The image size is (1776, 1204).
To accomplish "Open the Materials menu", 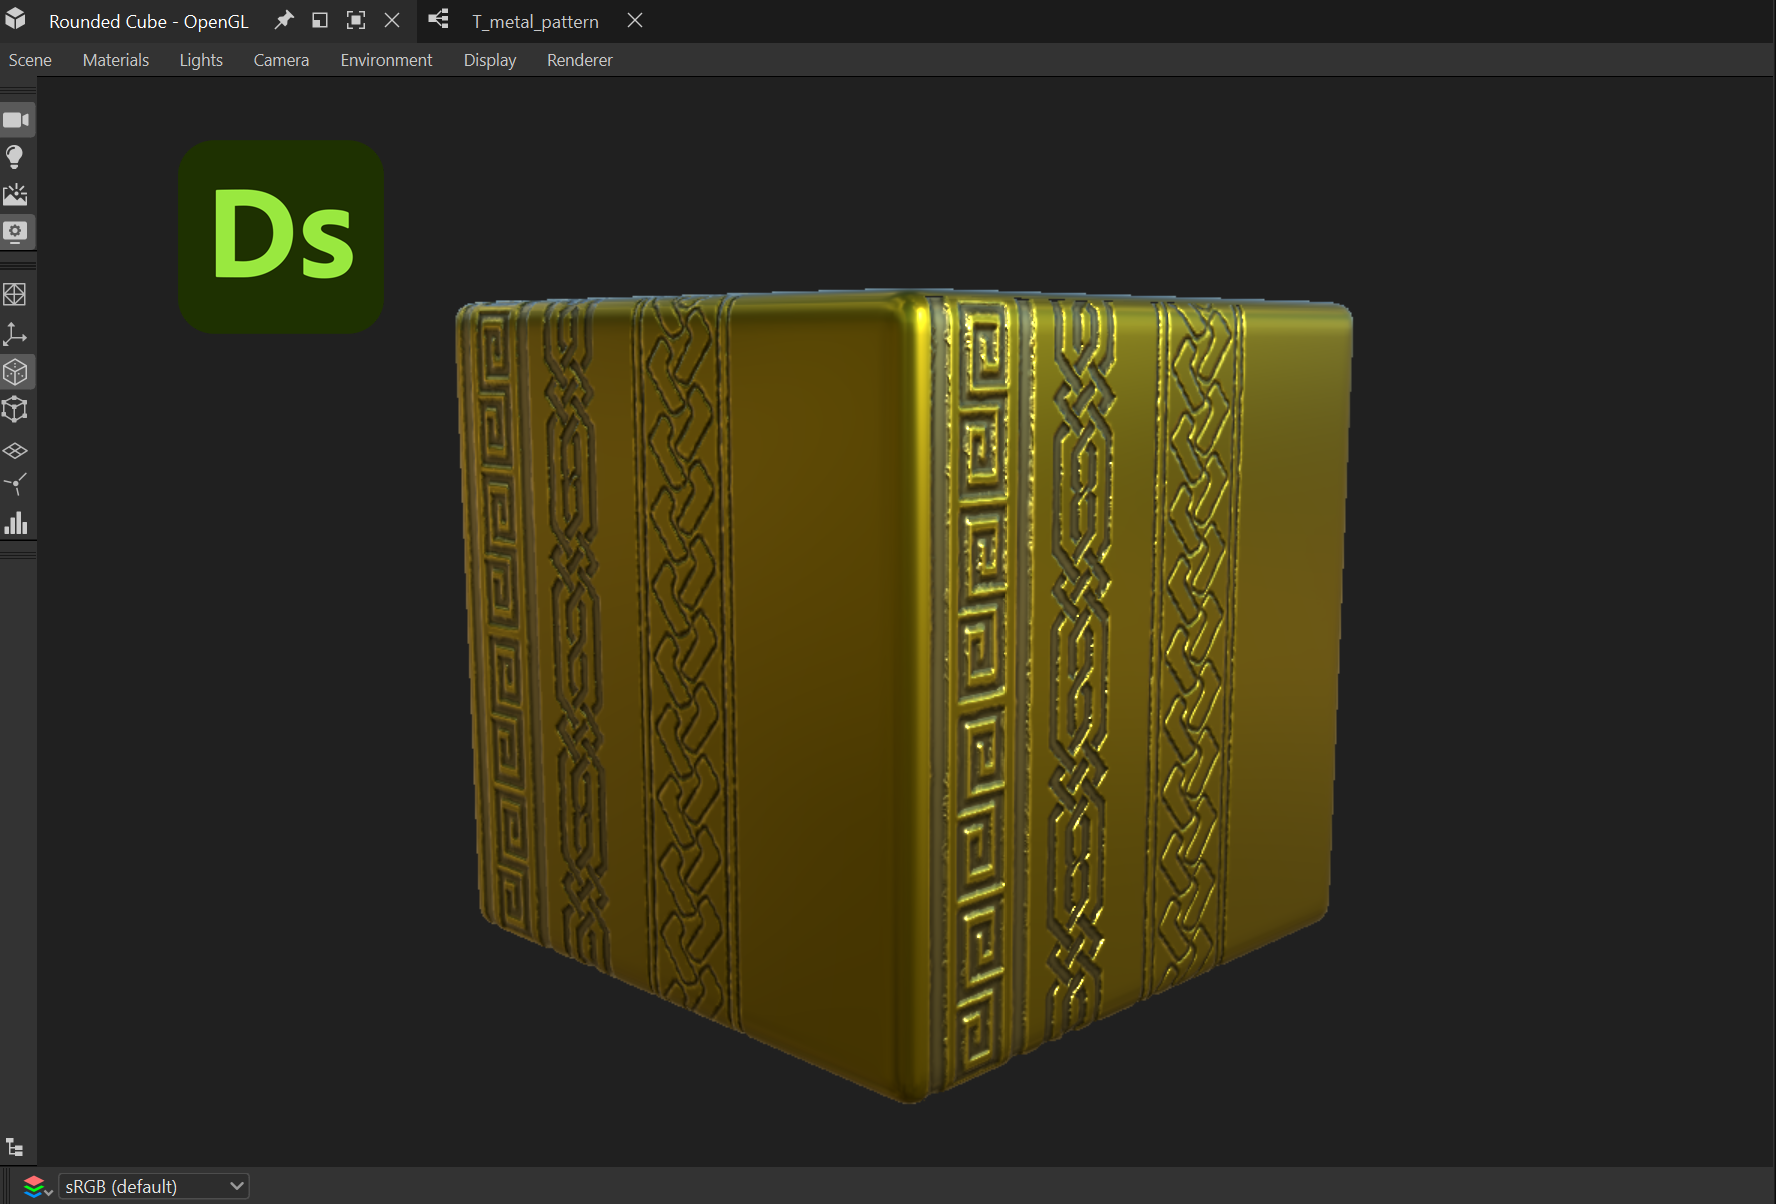I will click(116, 60).
